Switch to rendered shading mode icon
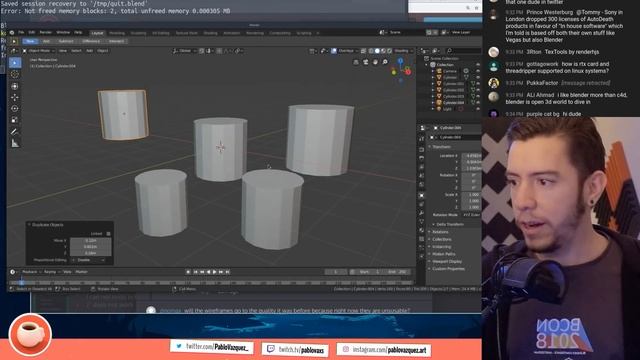The width and height of the screenshot is (640, 360). 389,51
